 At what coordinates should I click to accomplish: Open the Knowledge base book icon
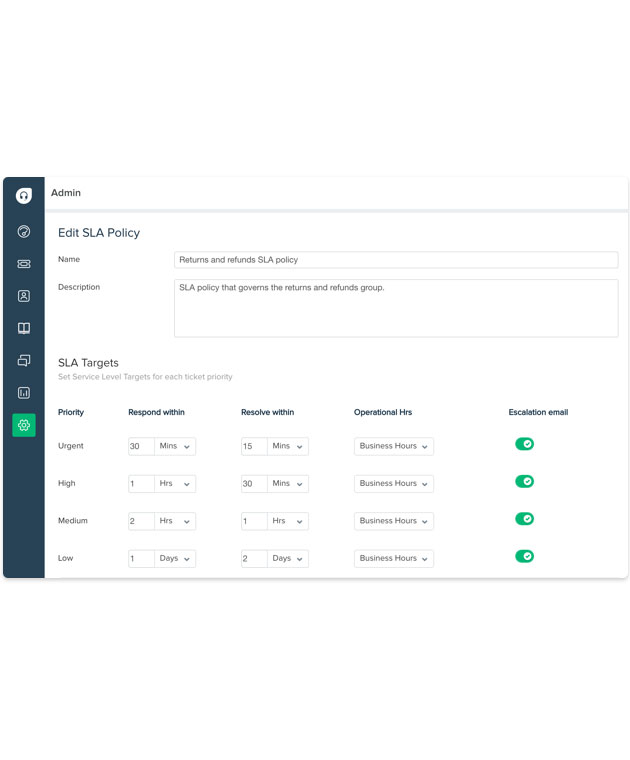click(x=24, y=329)
